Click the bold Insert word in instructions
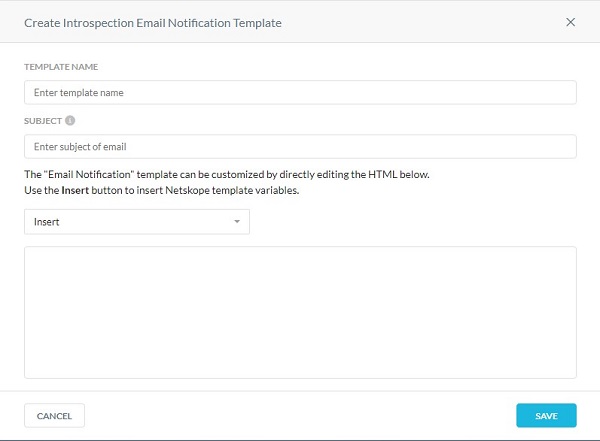This screenshot has width=600, height=441. [75, 190]
